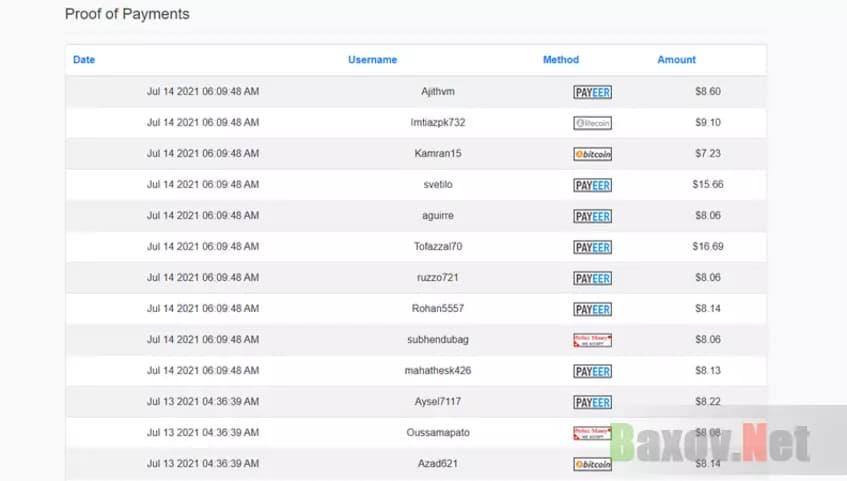Image resolution: width=847 pixels, height=481 pixels.
Task: Click the Perfect Money icon for Oussamapato
Action: click(x=592, y=433)
